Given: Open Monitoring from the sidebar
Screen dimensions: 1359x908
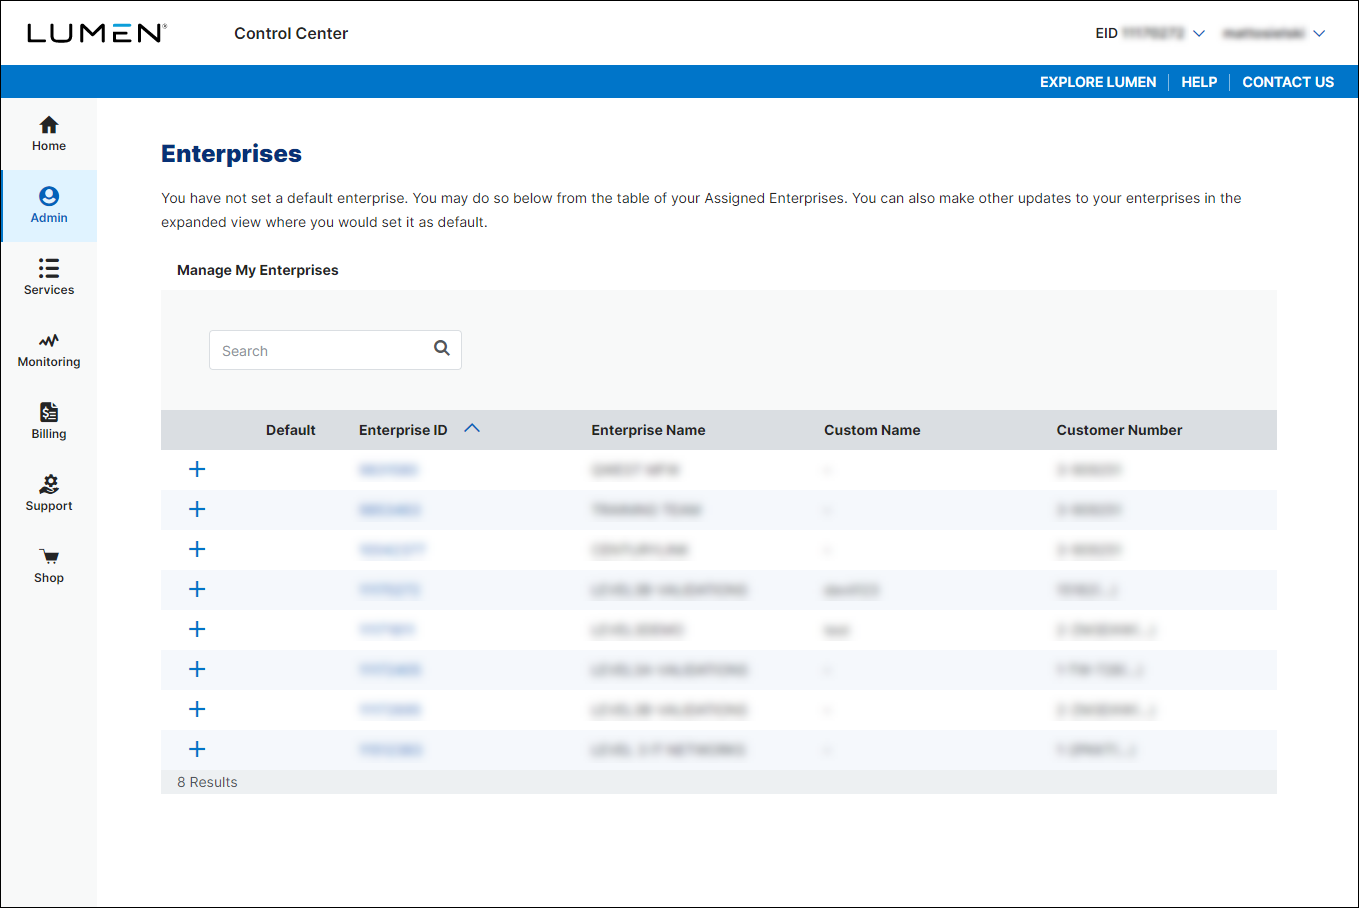Looking at the screenshot, I should tap(49, 350).
